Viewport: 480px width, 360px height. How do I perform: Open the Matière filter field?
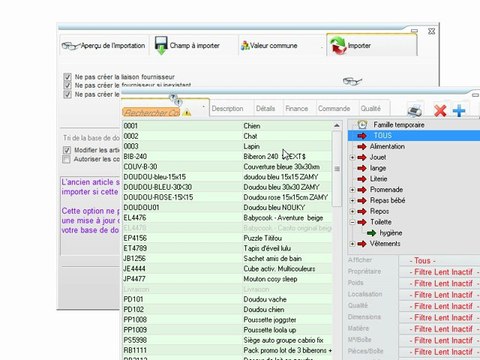(439, 329)
